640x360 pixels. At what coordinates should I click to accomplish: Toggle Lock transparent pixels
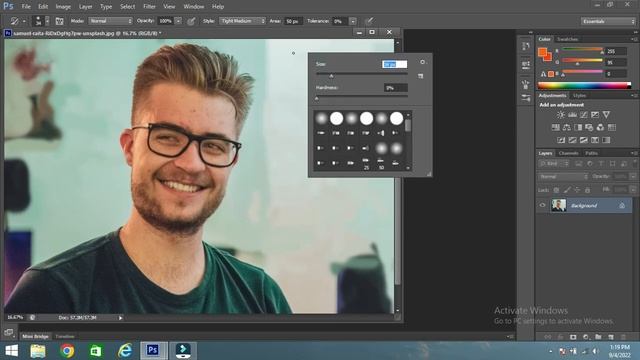click(556, 190)
